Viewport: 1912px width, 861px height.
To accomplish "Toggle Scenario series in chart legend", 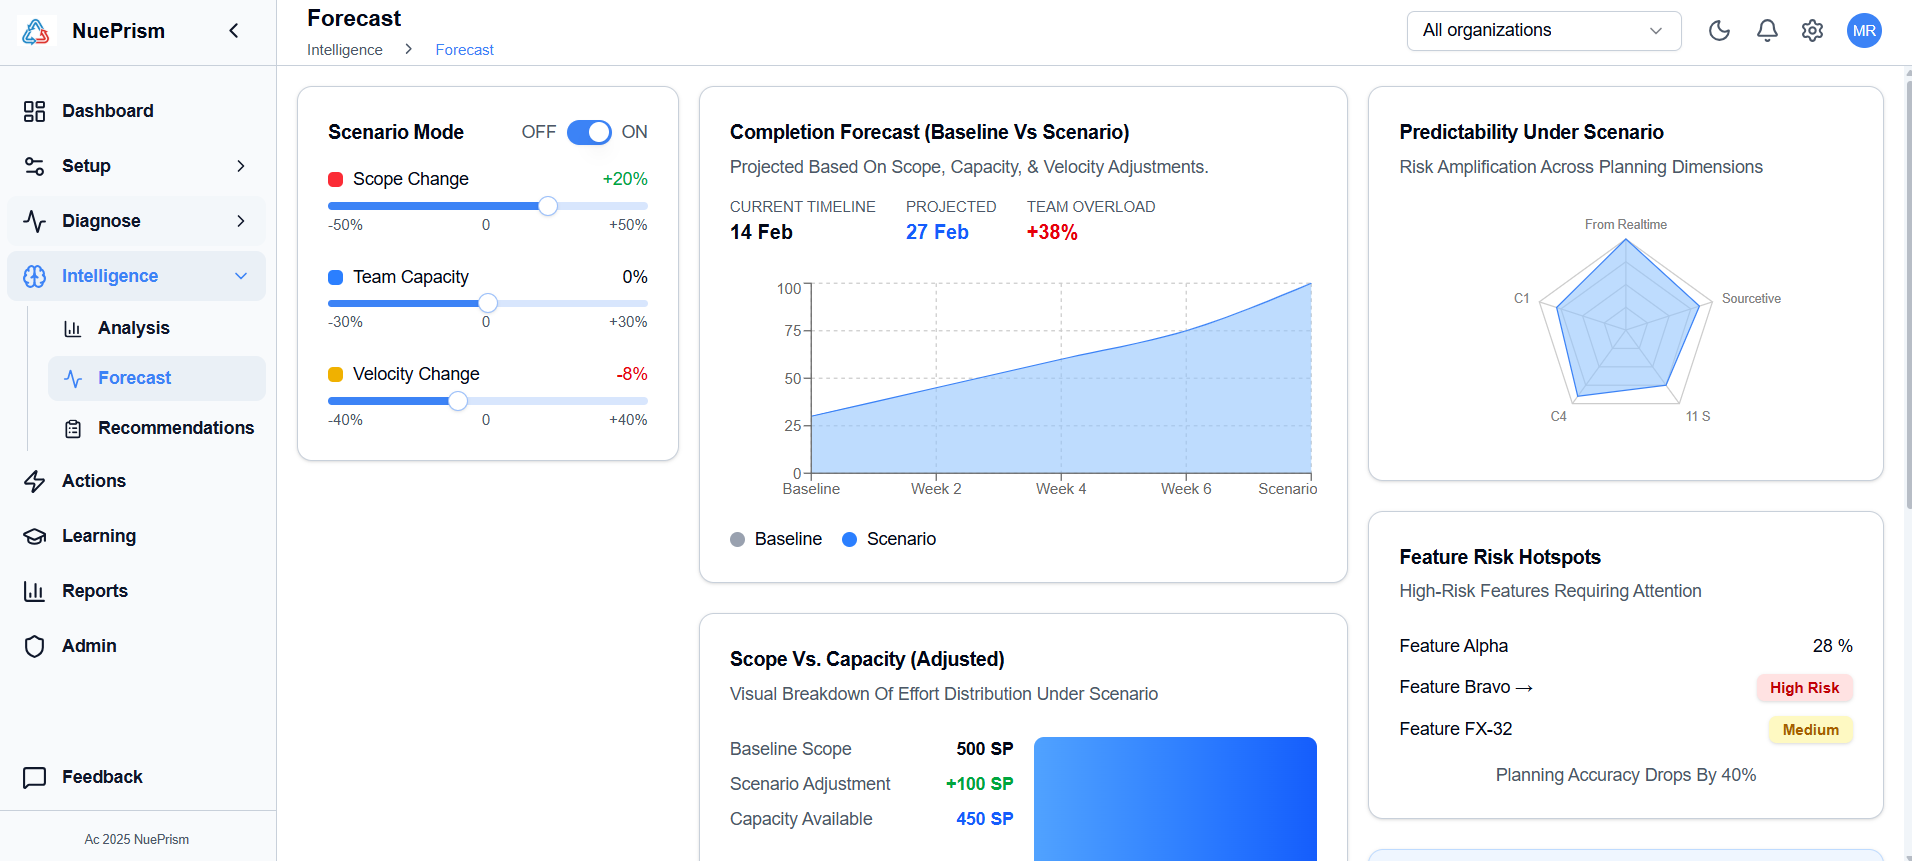I will pyautogui.click(x=889, y=539).
